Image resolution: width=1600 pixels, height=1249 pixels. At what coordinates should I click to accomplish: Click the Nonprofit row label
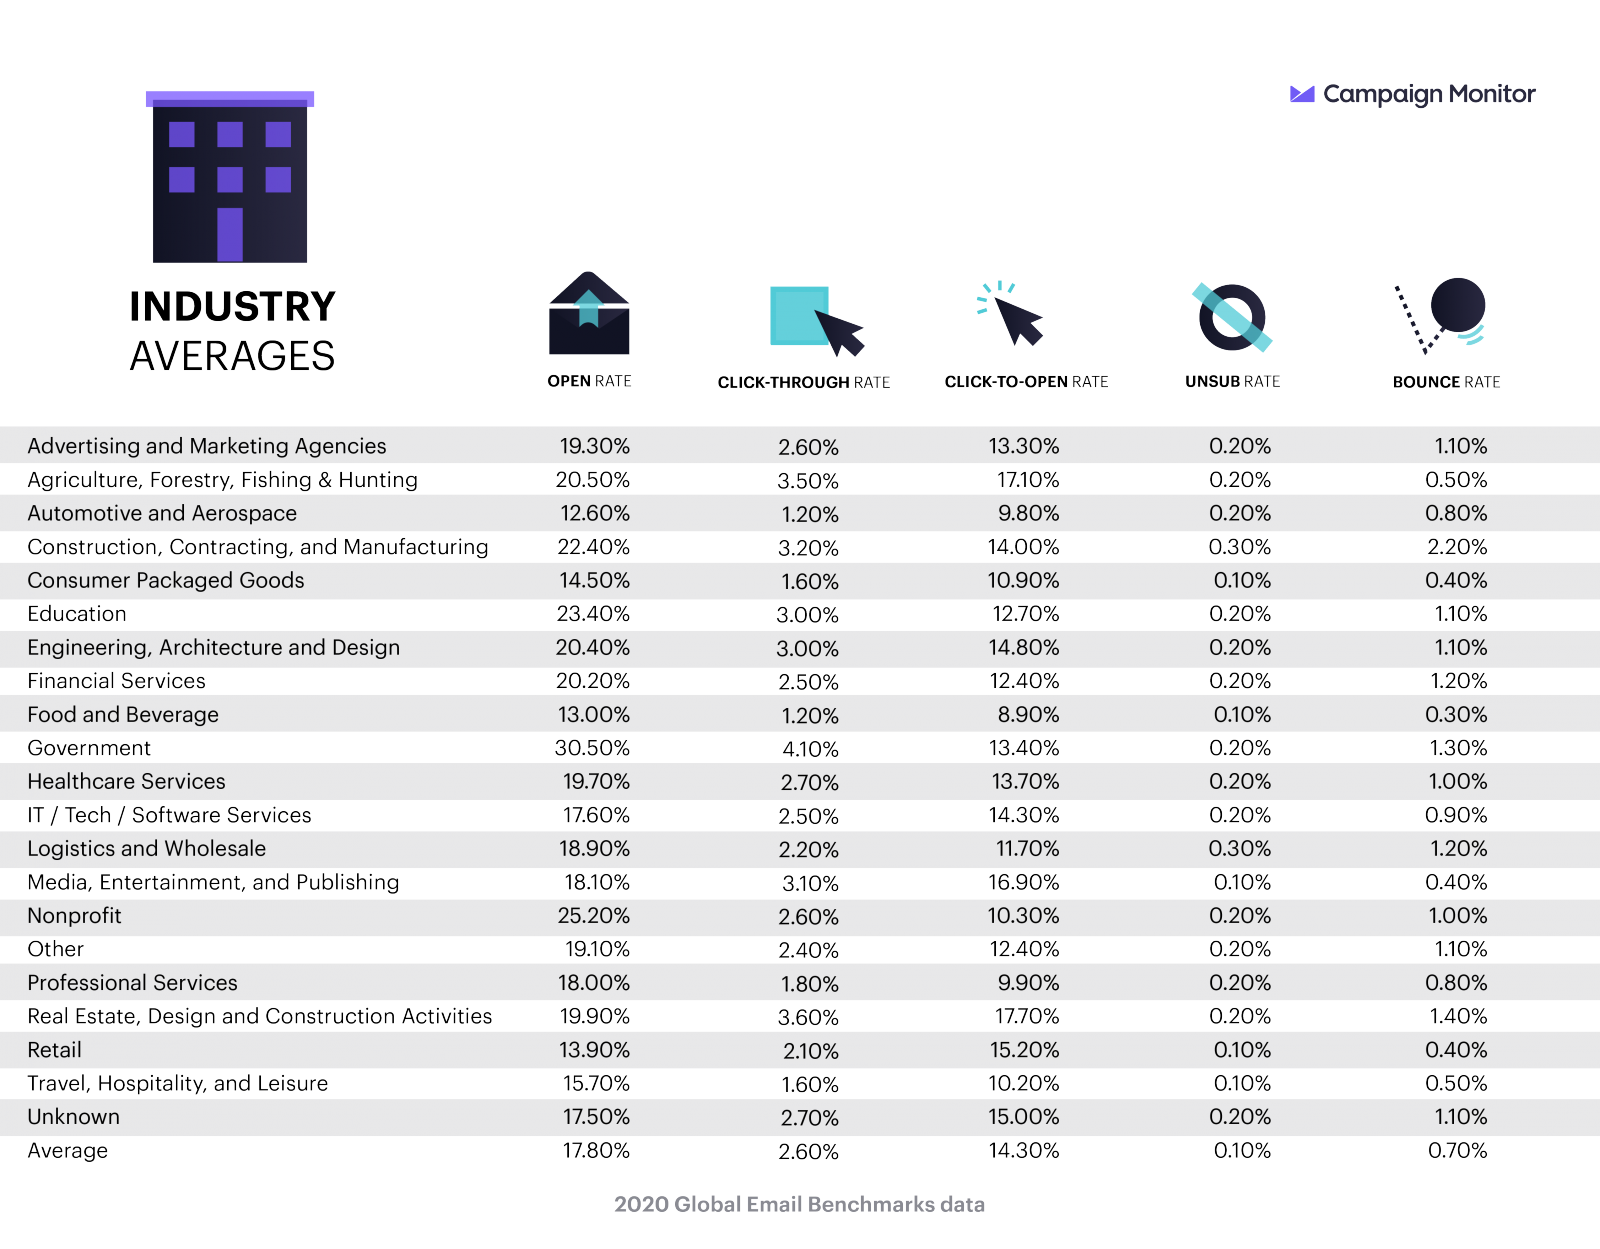[x=74, y=916]
